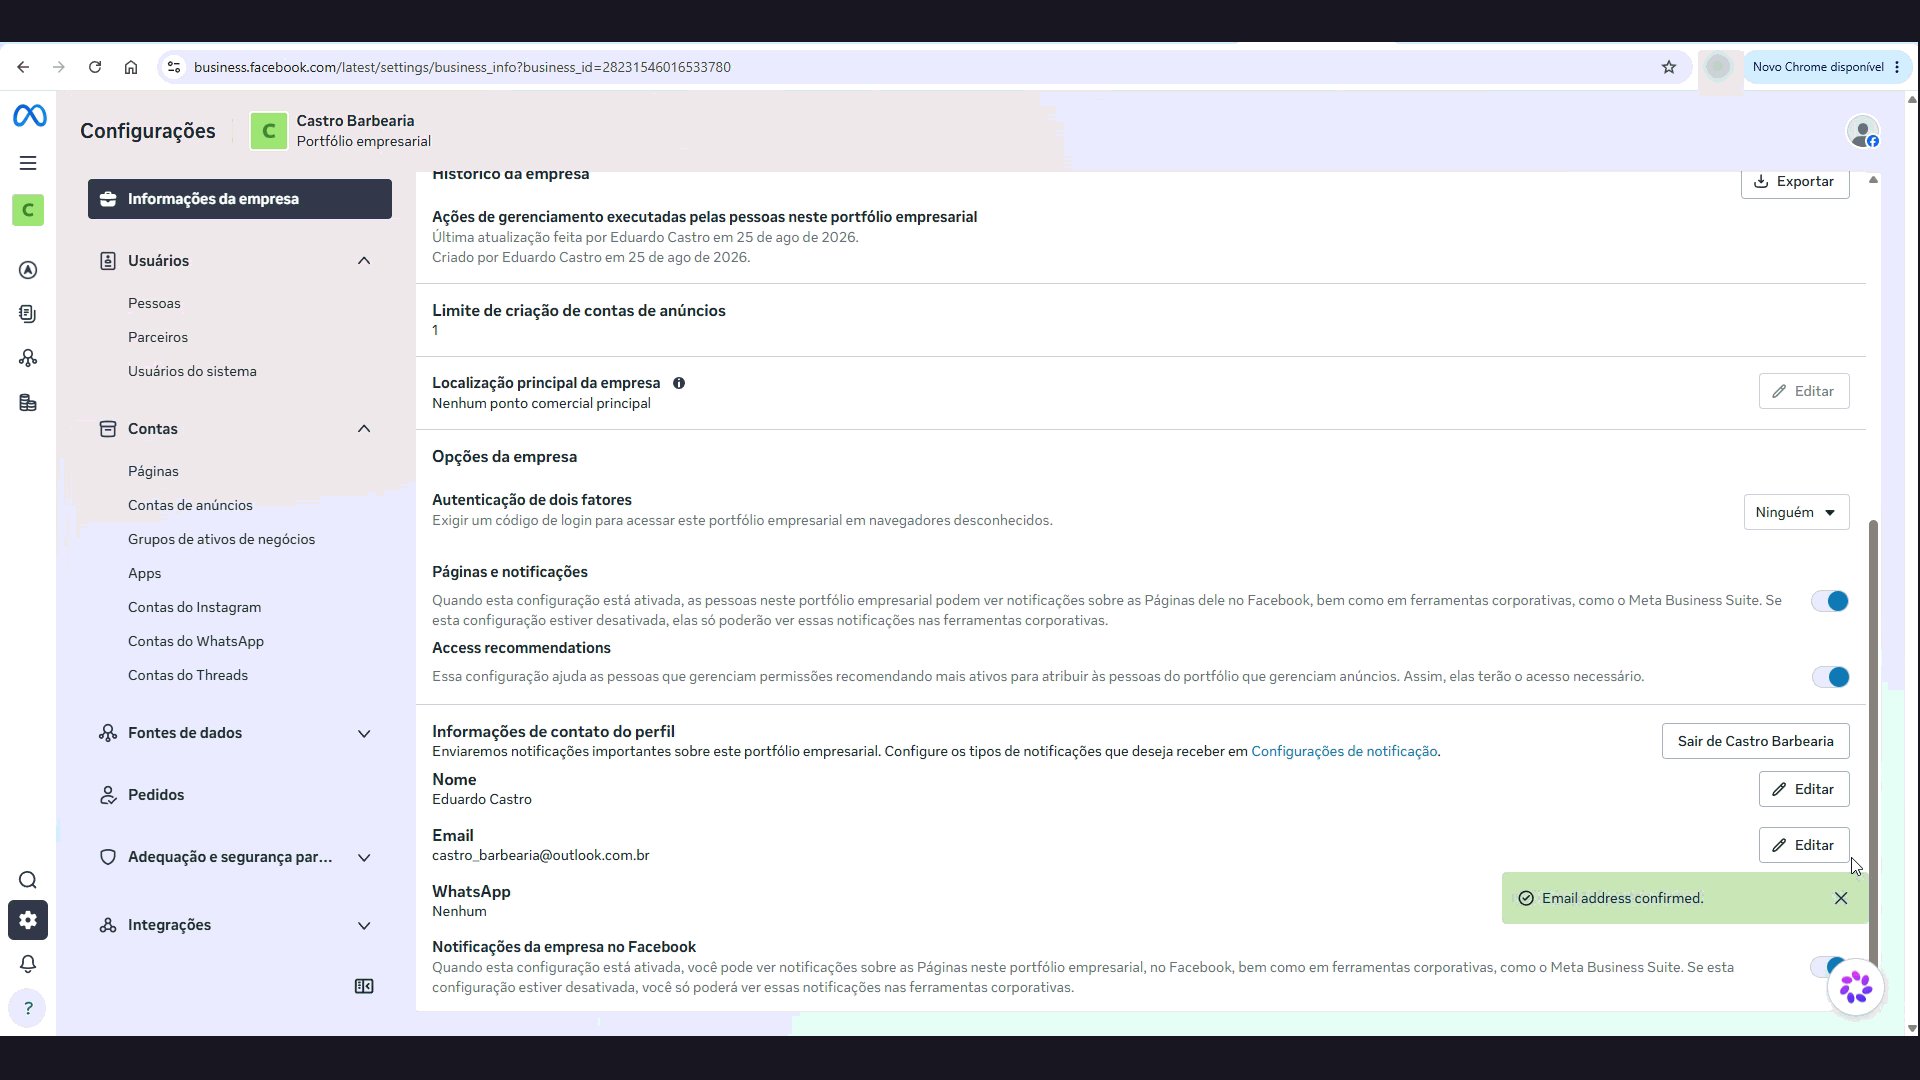The width and height of the screenshot is (1920, 1080).
Task: Click the purple assistant bubble icon
Action: click(1856, 988)
